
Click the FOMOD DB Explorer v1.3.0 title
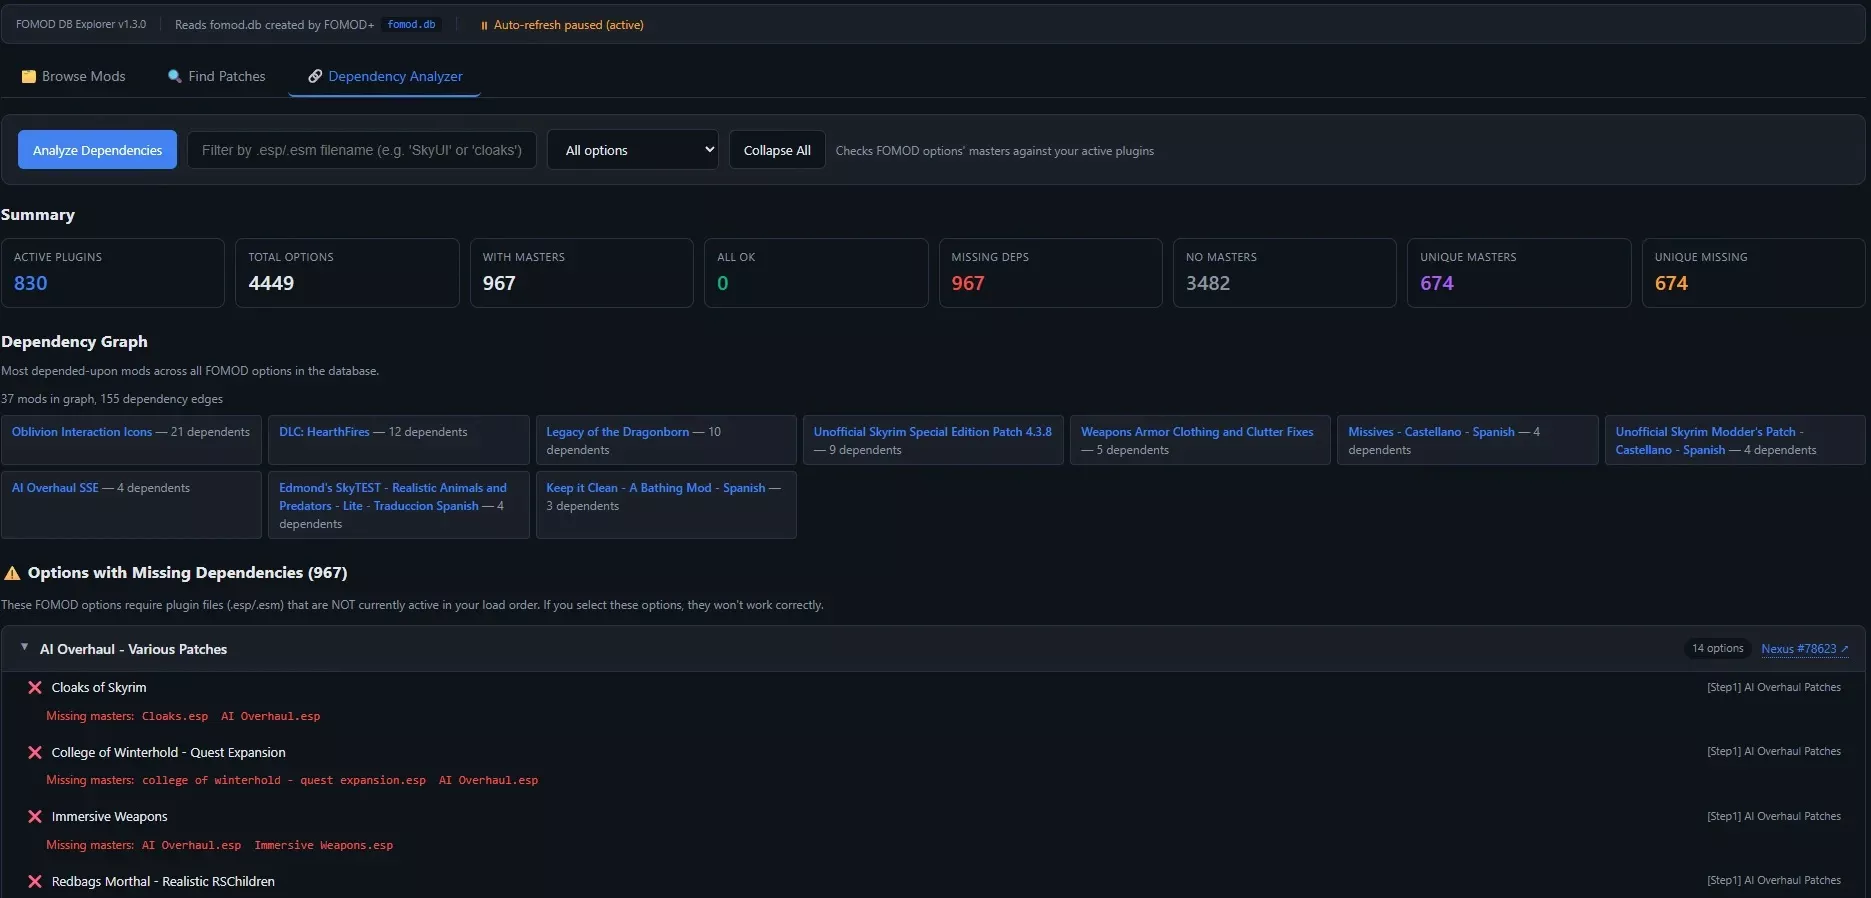pyautogui.click(x=81, y=25)
